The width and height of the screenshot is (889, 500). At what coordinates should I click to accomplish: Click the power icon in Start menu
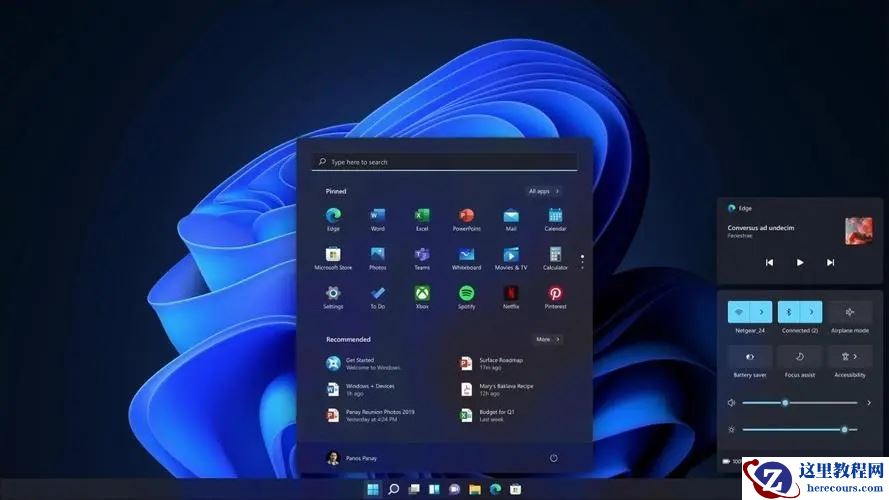[553, 458]
